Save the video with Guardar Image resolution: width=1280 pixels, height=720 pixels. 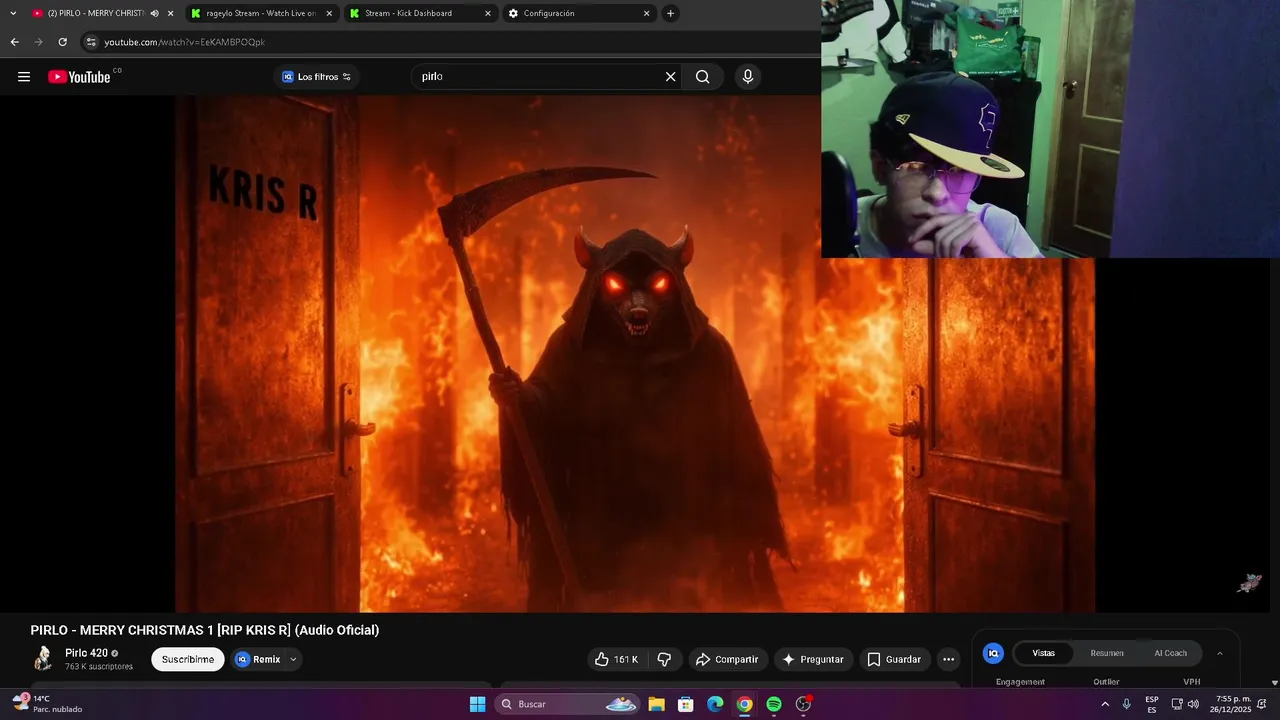pos(894,659)
